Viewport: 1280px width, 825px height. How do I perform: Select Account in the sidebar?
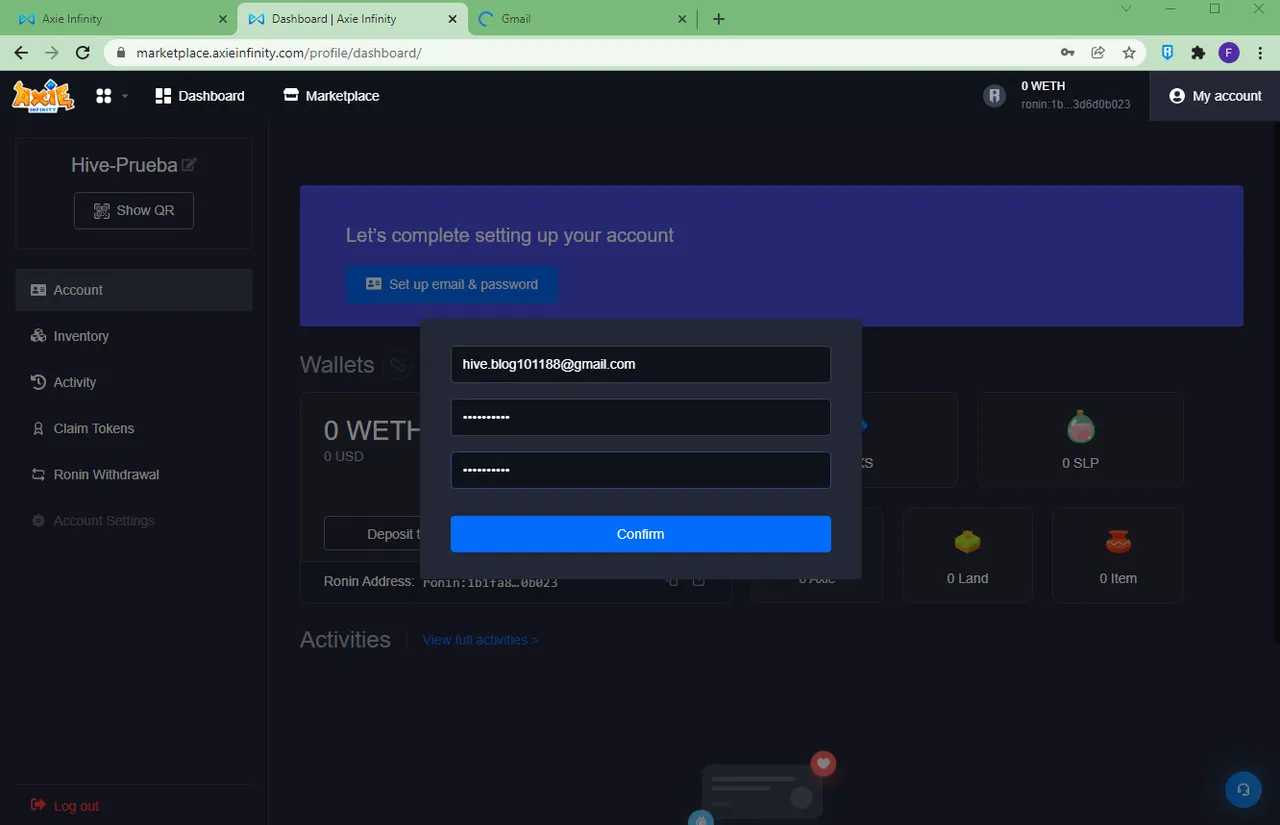click(x=134, y=290)
